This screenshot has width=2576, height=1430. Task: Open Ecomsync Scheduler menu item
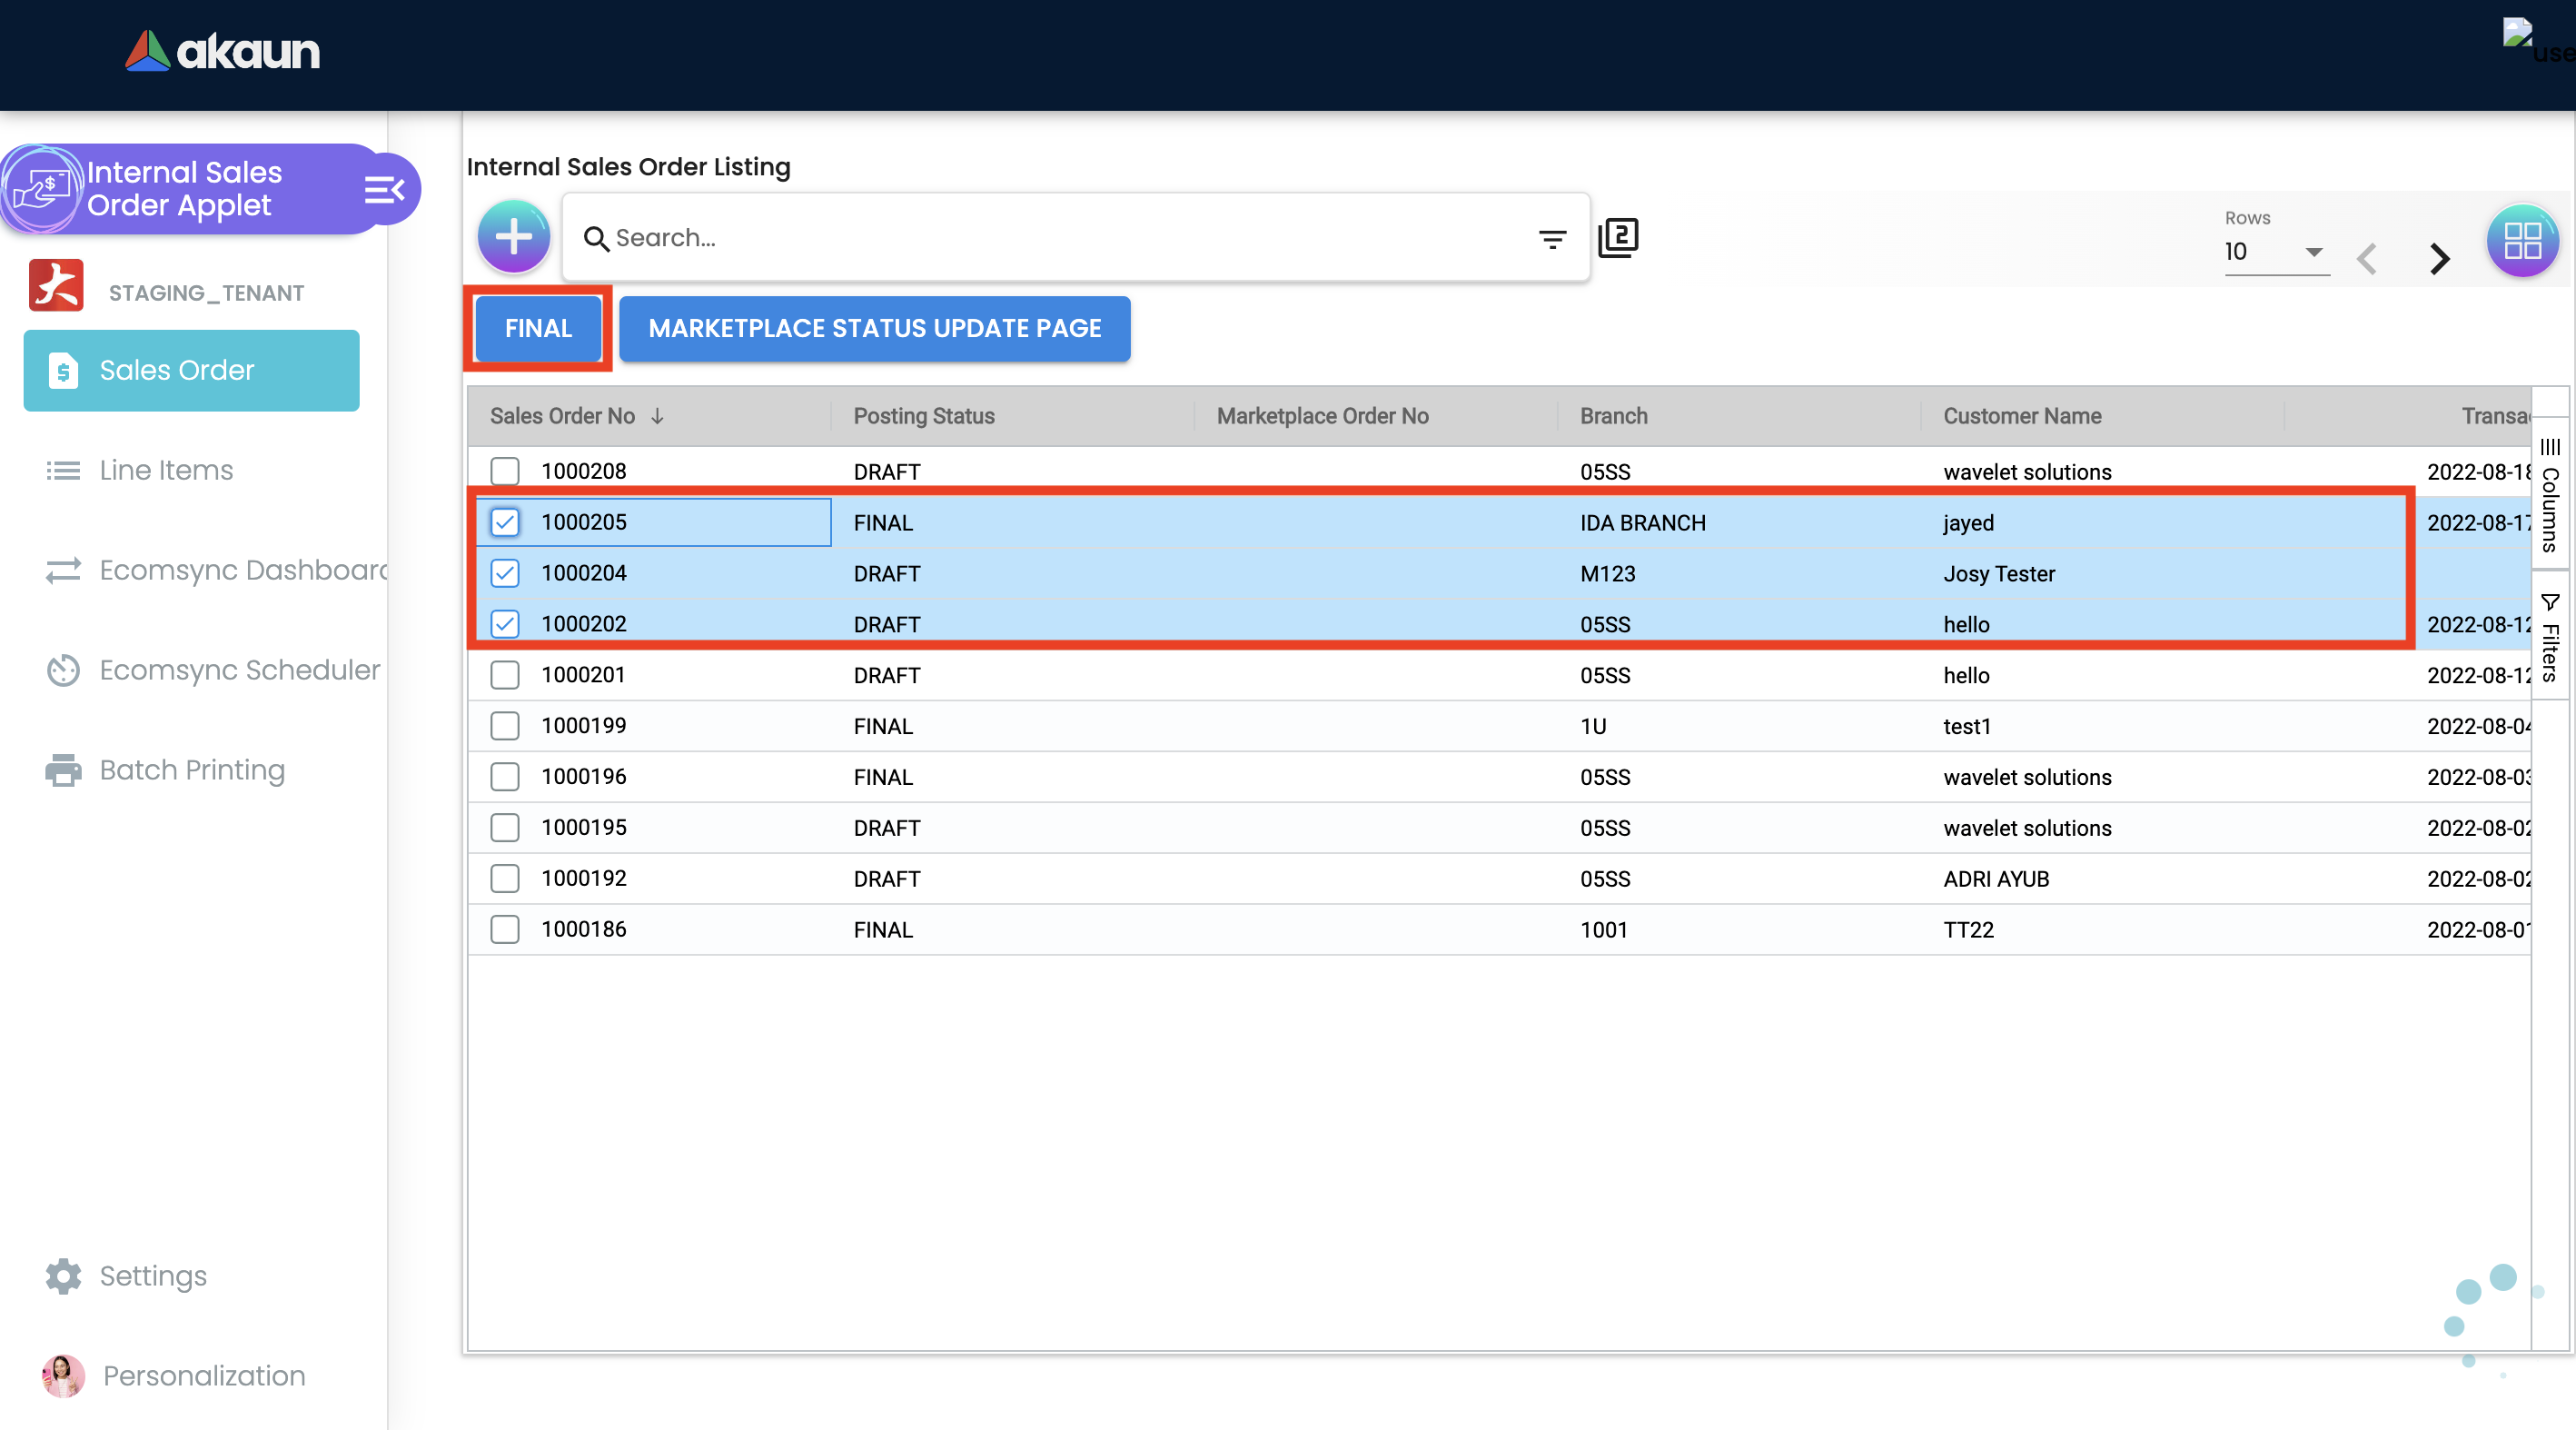coord(239,669)
